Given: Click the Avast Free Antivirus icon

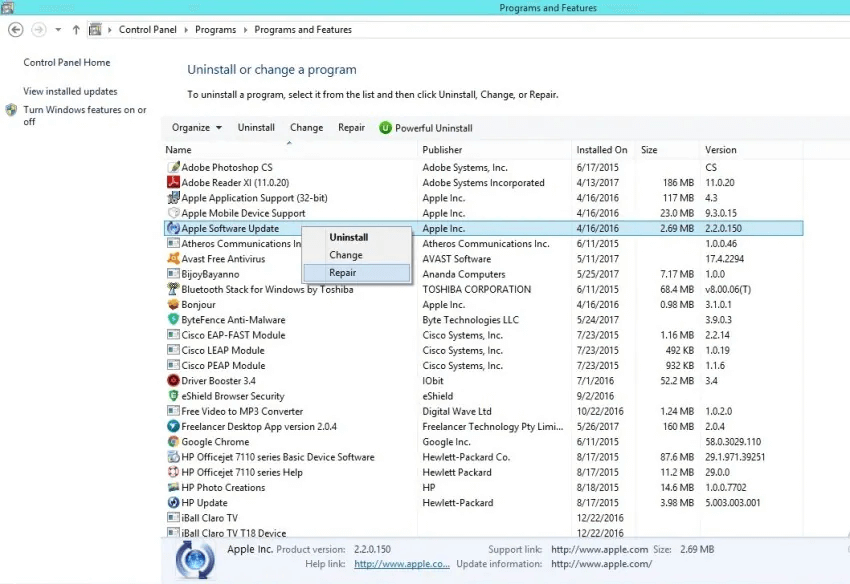Looking at the screenshot, I should pos(173,259).
